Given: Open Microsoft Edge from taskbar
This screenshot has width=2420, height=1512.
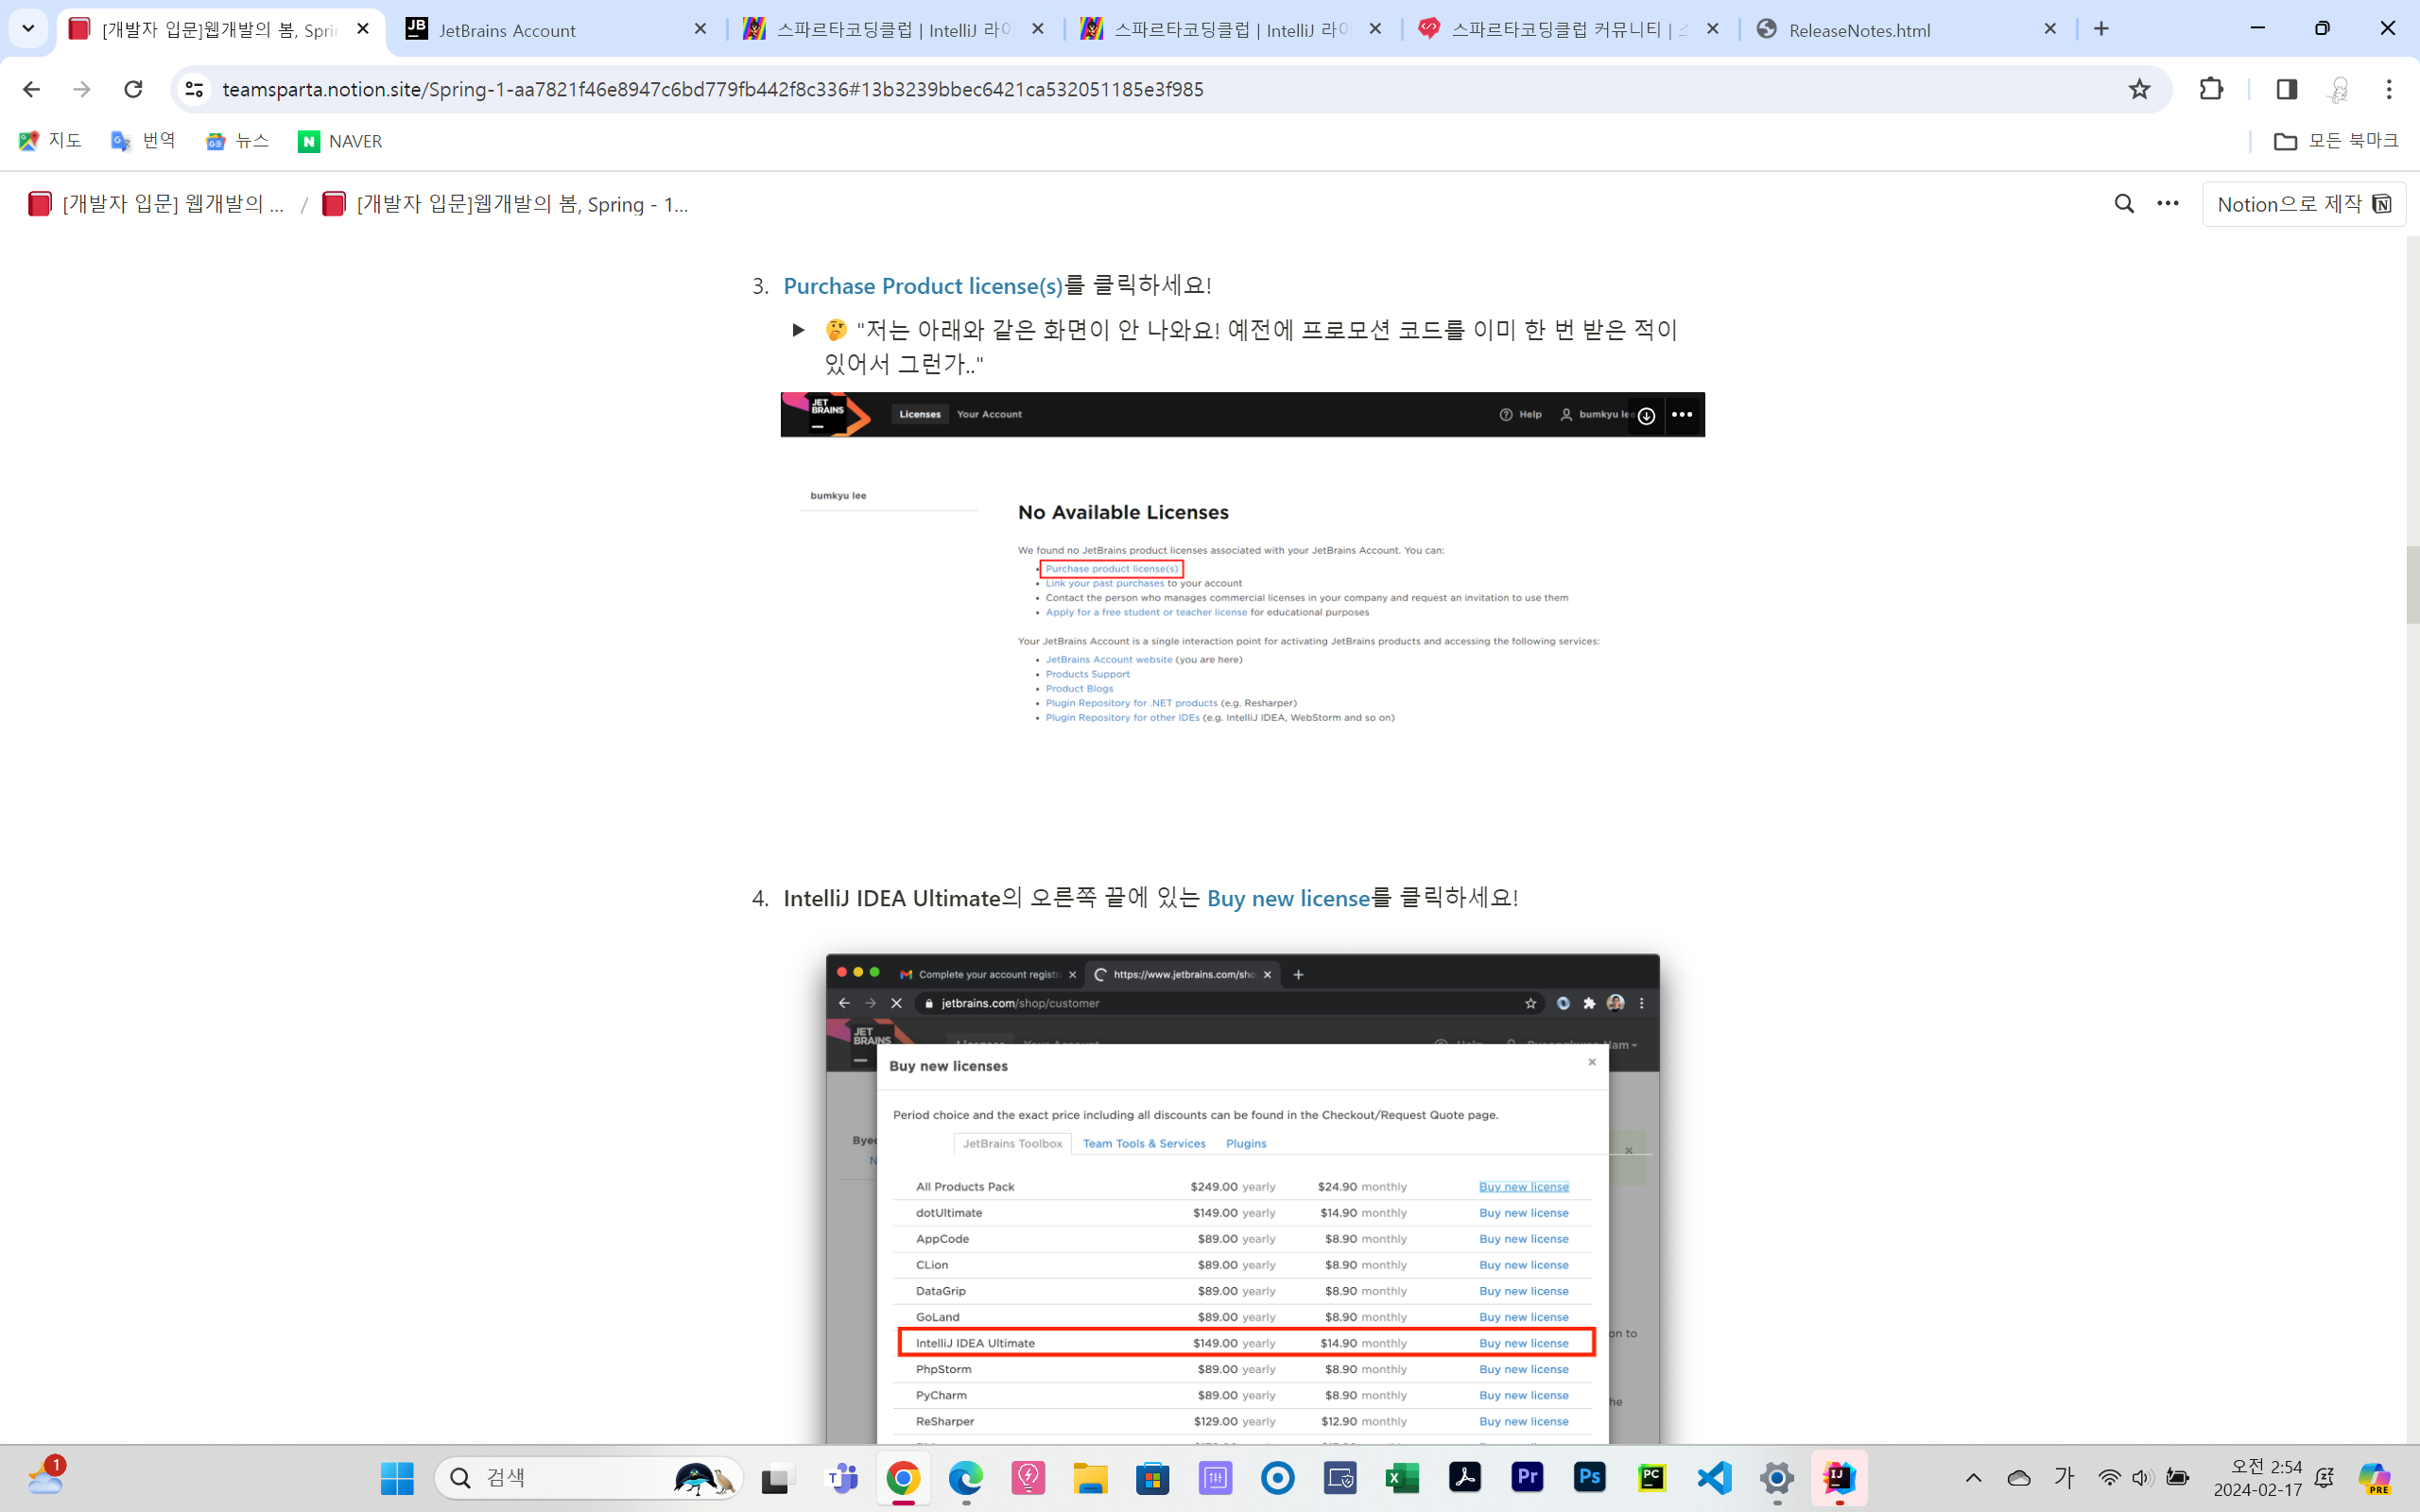Looking at the screenshot, I should tap(966, 1478).
